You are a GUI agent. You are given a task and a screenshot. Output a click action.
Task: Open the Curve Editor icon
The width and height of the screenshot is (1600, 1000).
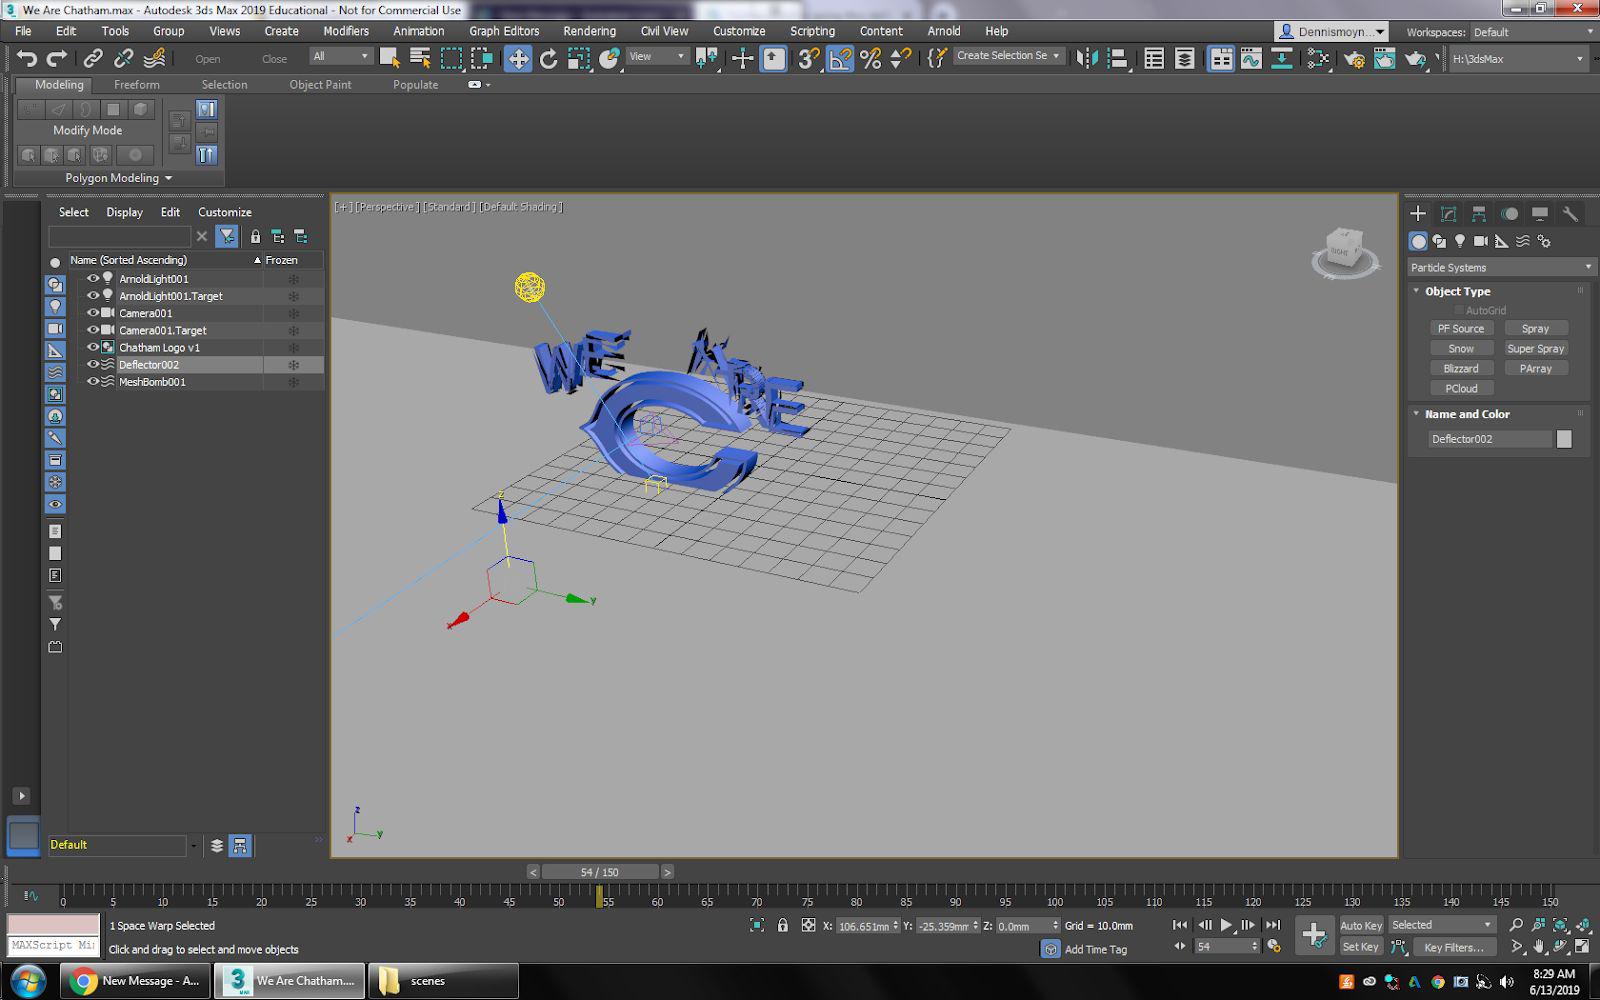click(x=1251, y=59)
